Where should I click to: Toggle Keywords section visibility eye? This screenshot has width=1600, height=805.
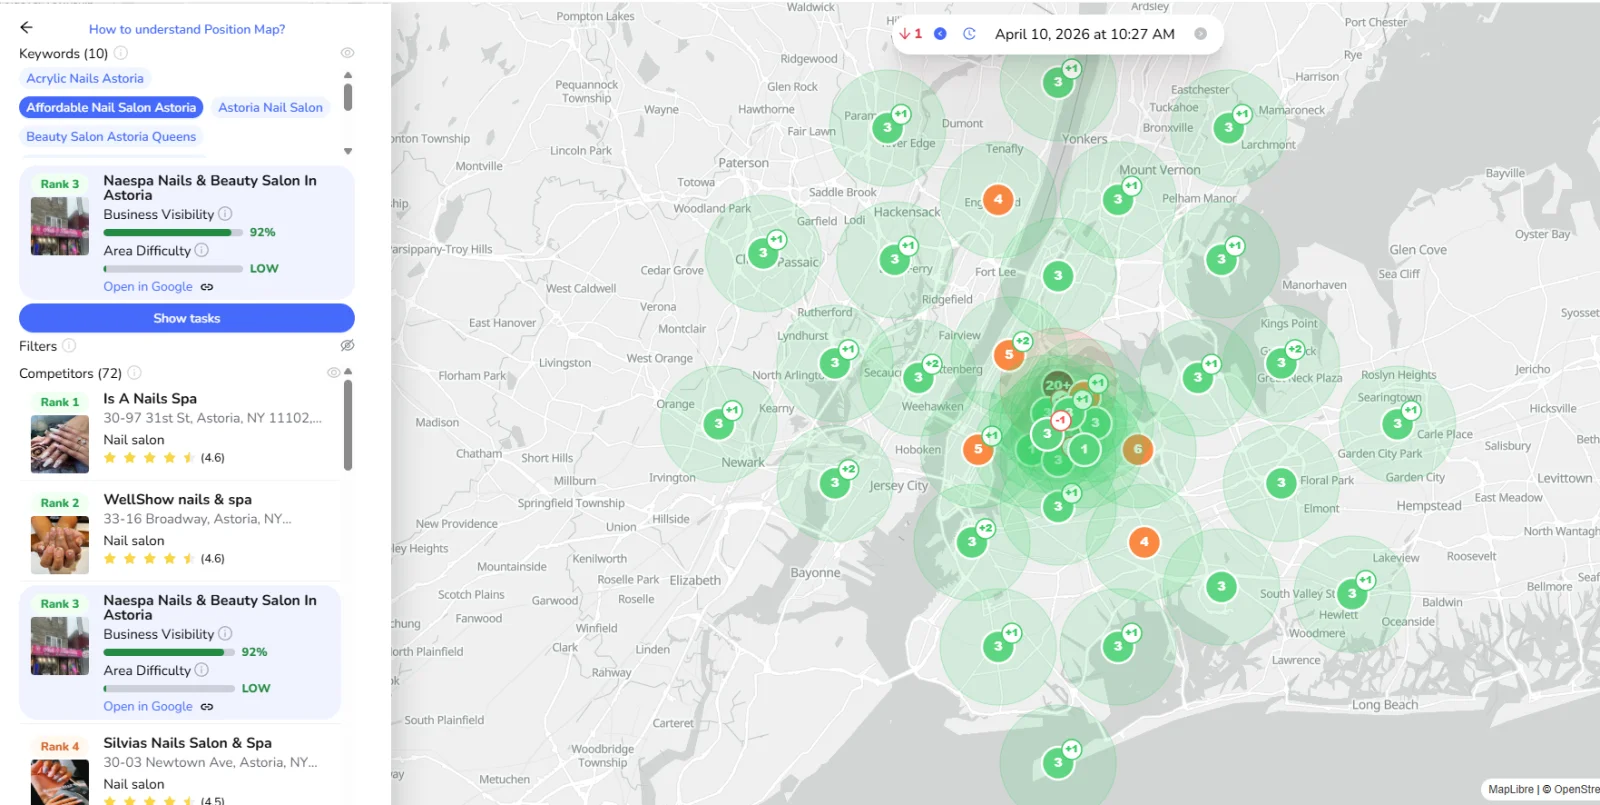pyautogui.click(x=347, y=53)
